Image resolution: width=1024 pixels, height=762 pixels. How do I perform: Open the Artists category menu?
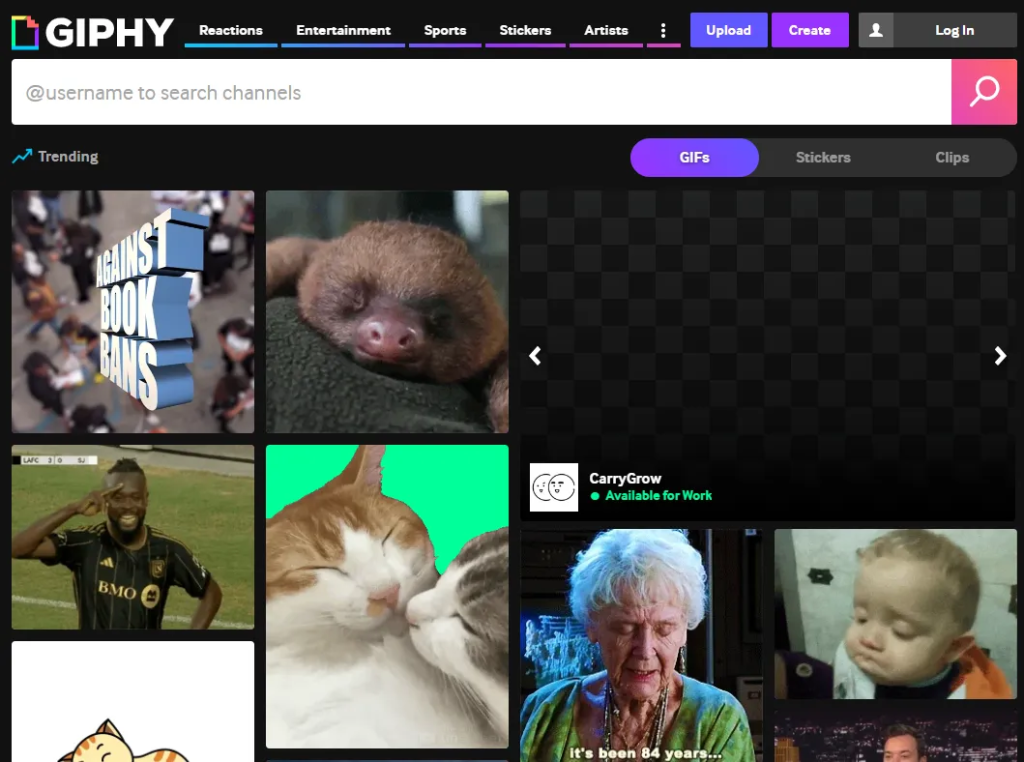[606, 30]
